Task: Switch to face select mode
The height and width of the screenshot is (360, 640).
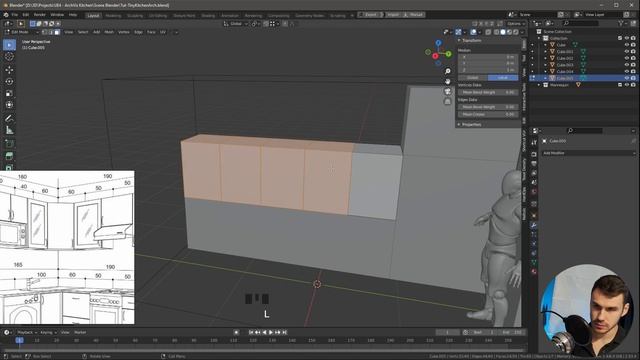Action: click(57, 32)
